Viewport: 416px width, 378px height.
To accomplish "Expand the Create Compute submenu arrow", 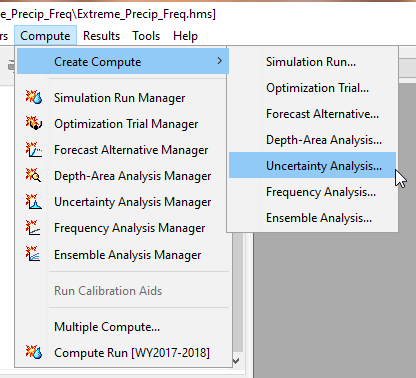I will (219, 61).
